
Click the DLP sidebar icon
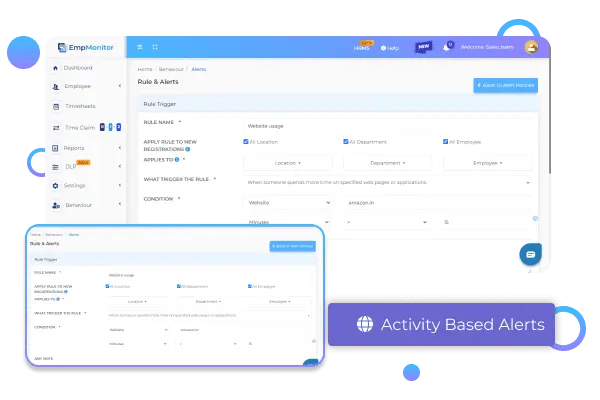(55, 167)
